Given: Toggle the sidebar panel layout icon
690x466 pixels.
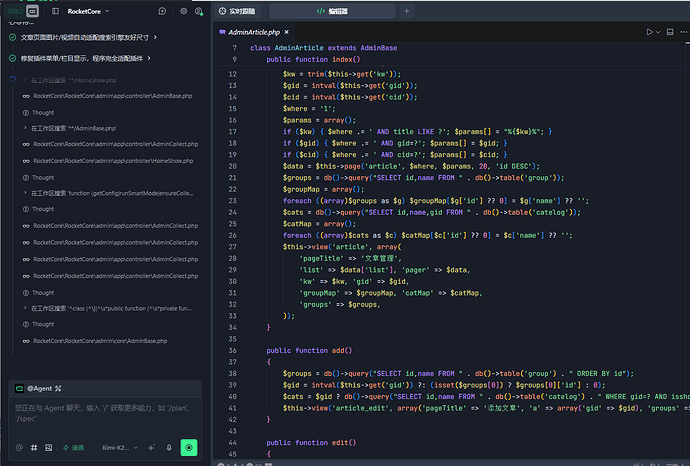Looking at the screenshot, I should (x=55, y=11).
